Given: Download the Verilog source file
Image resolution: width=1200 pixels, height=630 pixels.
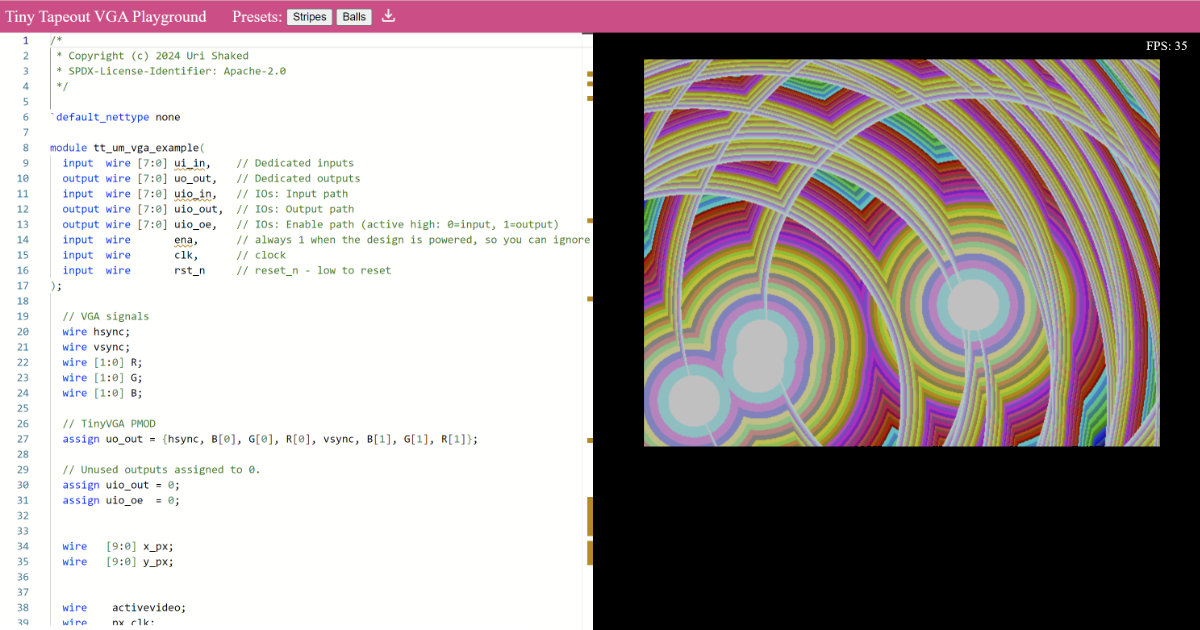Looking at the screenshot, I should pyautogui.click(x=389, y=16).
